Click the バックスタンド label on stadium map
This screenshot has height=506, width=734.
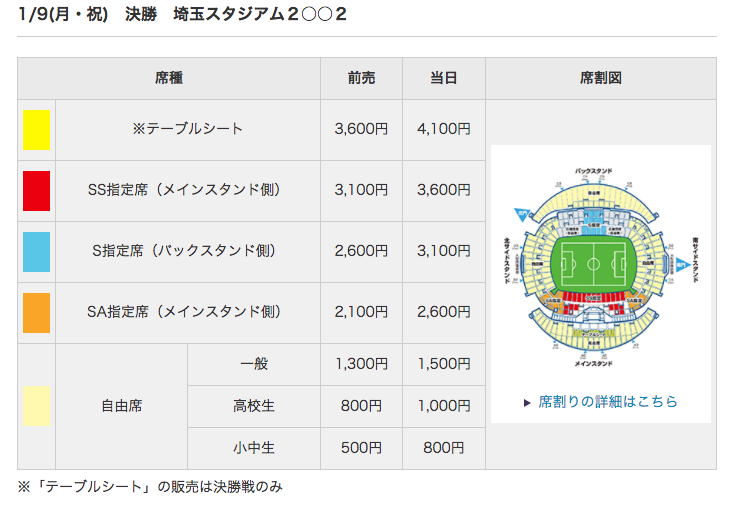594,171
